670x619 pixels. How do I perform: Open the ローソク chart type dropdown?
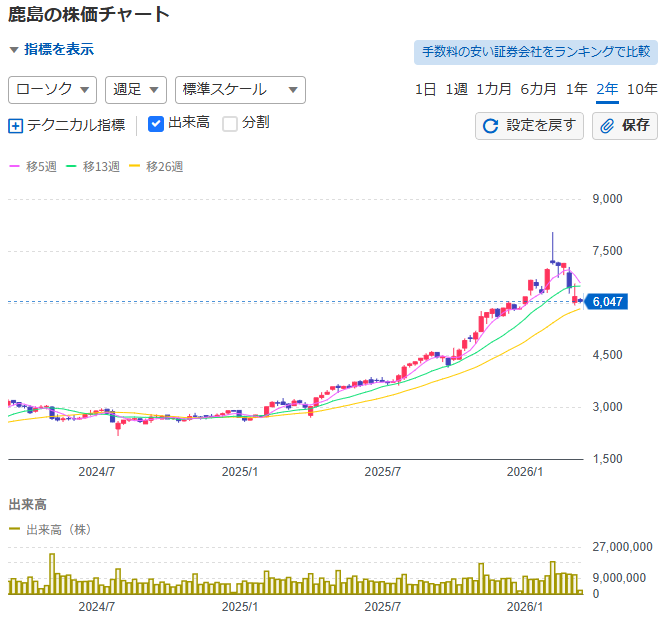coord(52,89)
